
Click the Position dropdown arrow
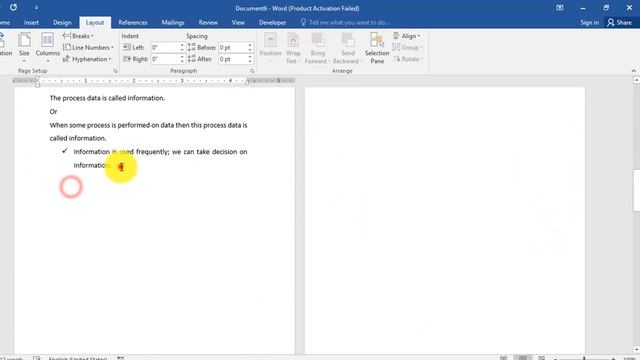pyautogui.click(x=270, y=61)
